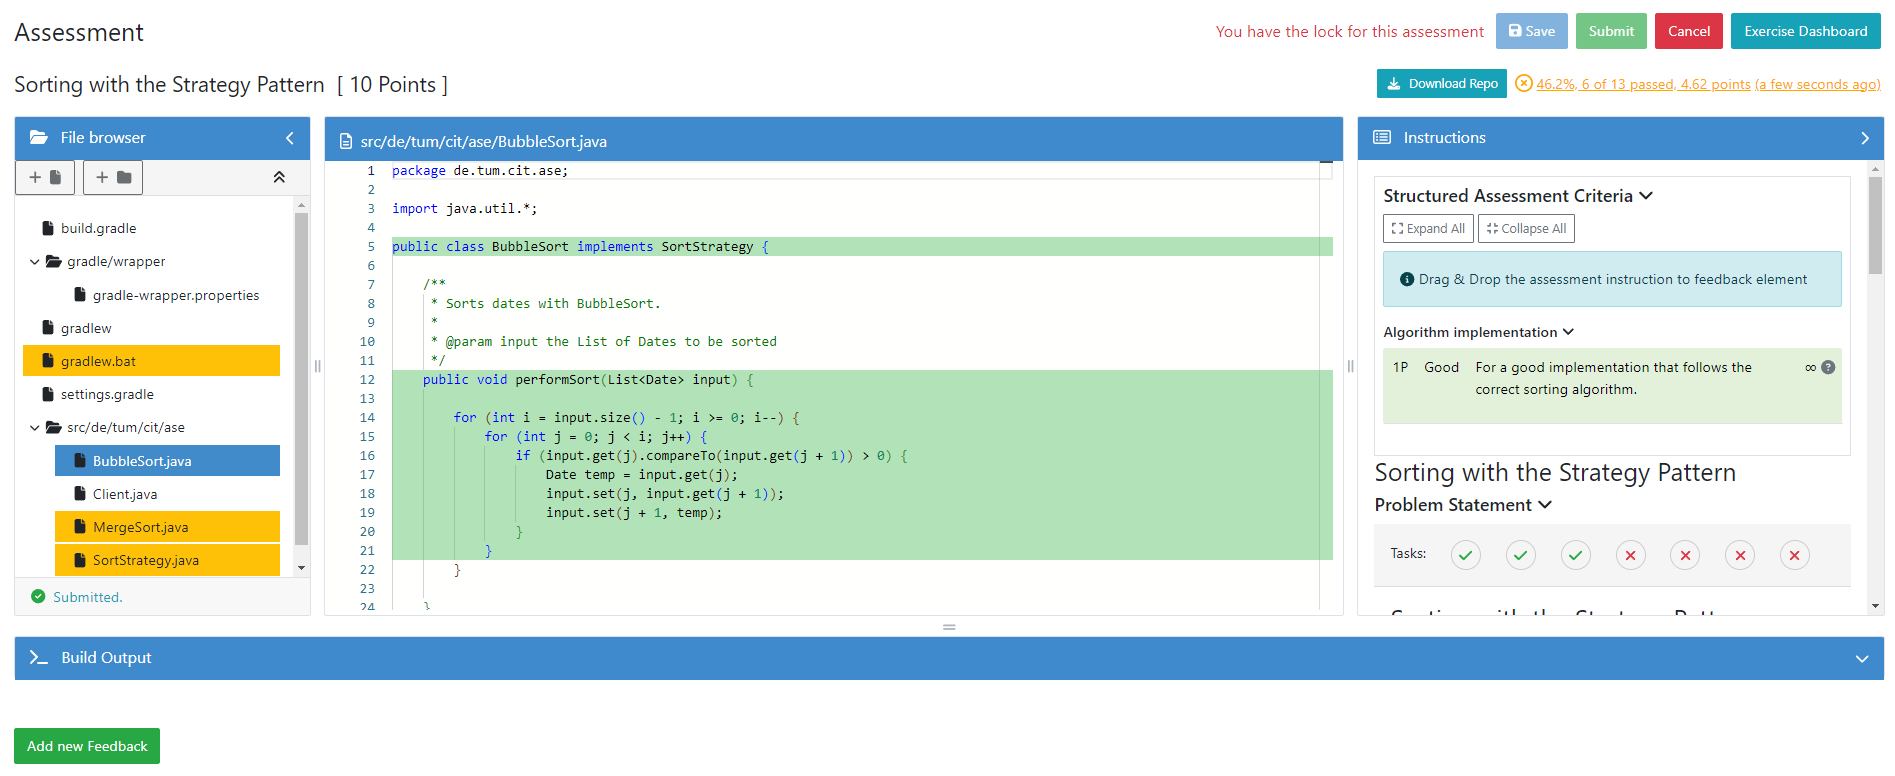The width and height of the screenshot is (1895, 776).
Task: Click the third passed task checkmark
Action: 1576,555
